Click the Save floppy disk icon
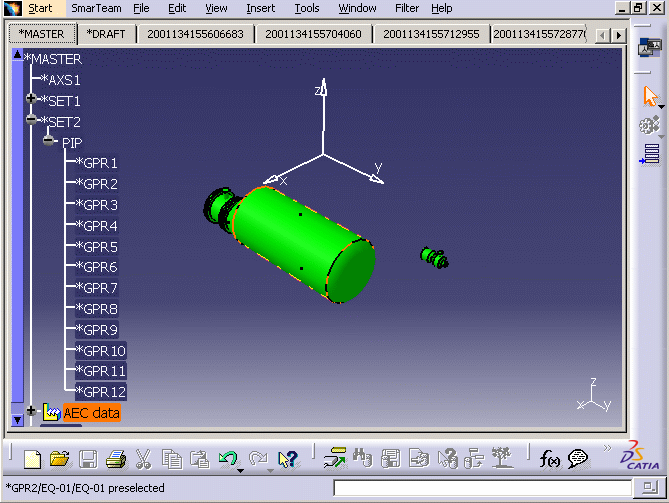 click(88, 459)
